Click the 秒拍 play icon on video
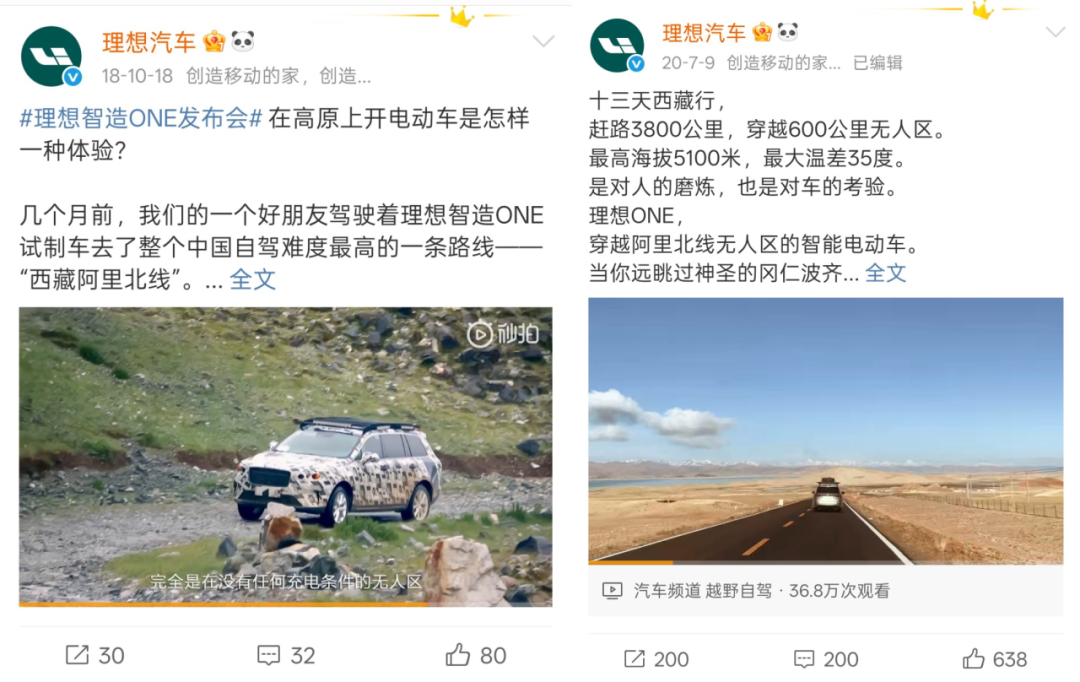The image size is (1080, 682). [x=480, y=335]
